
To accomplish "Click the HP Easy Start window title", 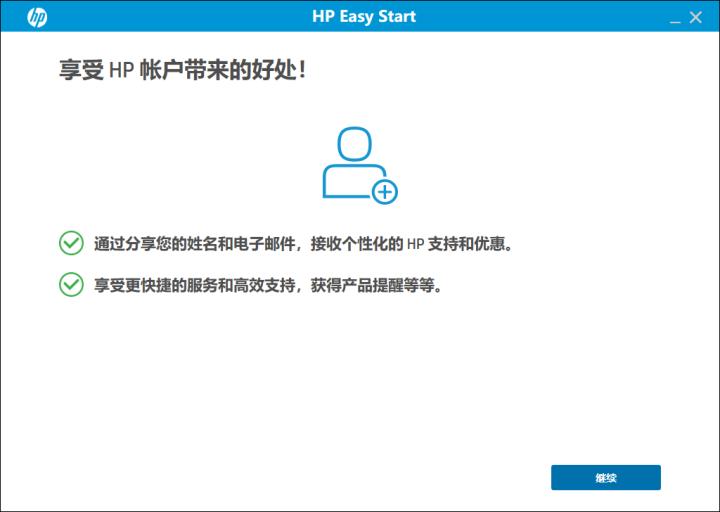I will click(x=364, y=17).
